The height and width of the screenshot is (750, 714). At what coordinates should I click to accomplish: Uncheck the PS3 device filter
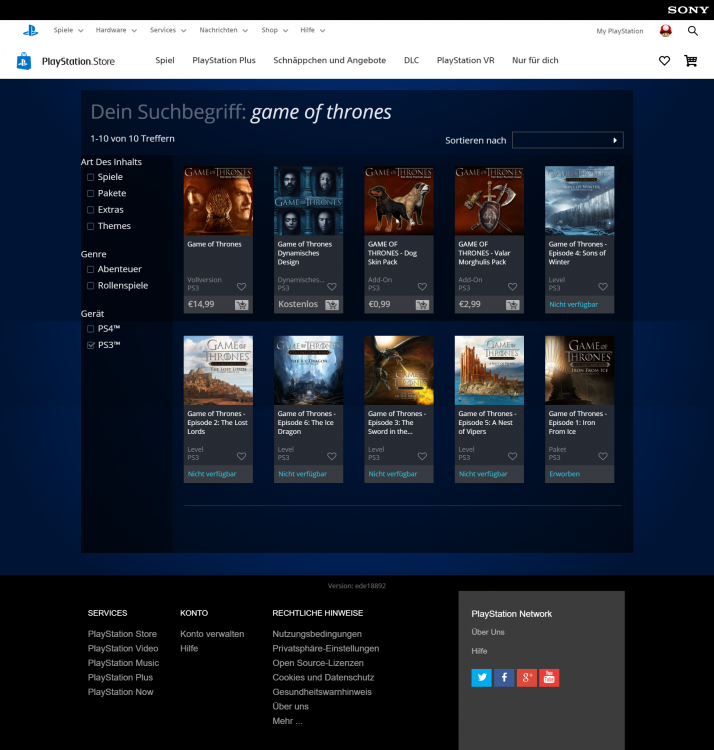pyautogui.click(x=91, y=345)
